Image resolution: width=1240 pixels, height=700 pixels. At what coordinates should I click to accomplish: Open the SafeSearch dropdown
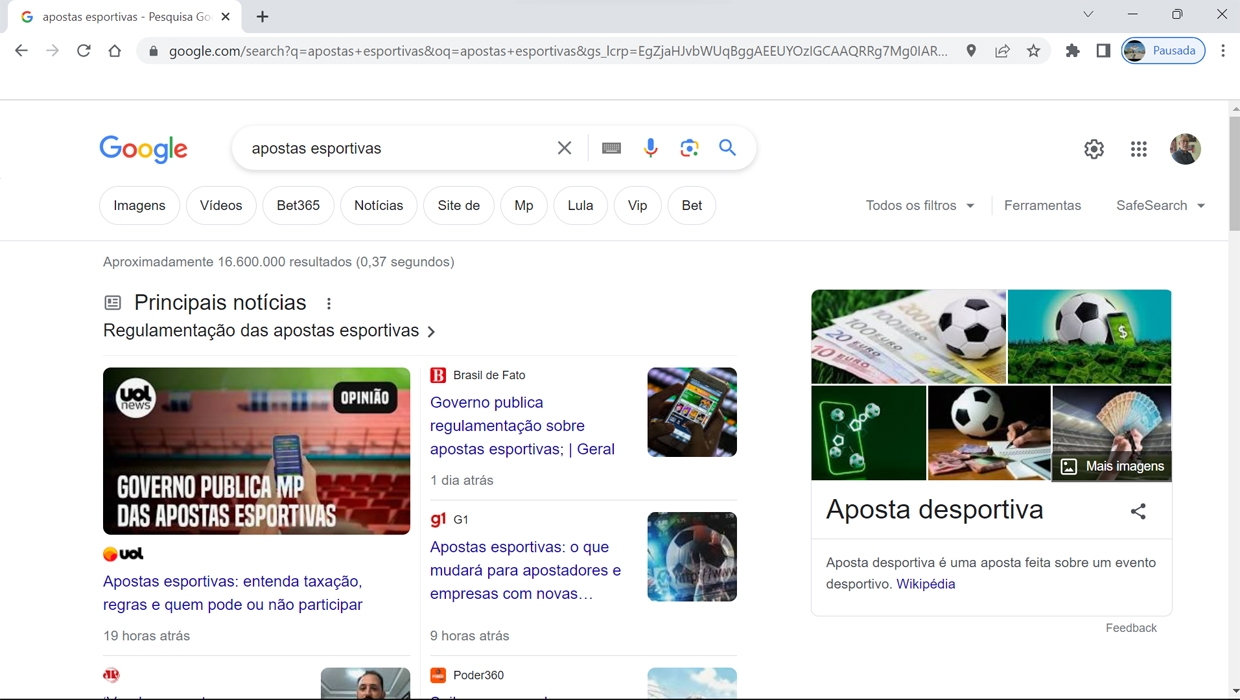click(1160, 206)
